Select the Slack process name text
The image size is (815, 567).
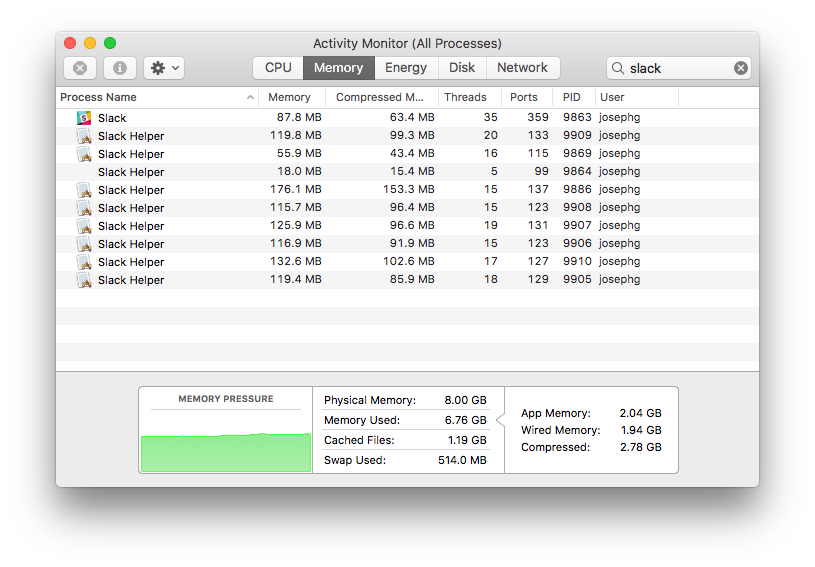pos(112,118)
